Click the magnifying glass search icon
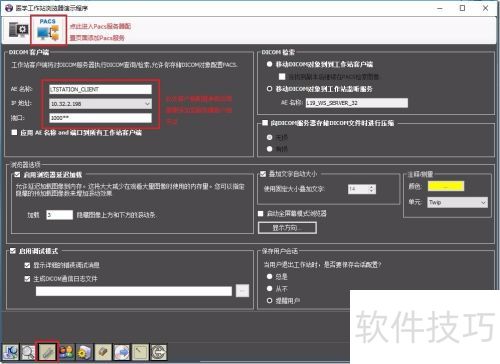This screenshot has width=500, height=364. coord(28,352)
